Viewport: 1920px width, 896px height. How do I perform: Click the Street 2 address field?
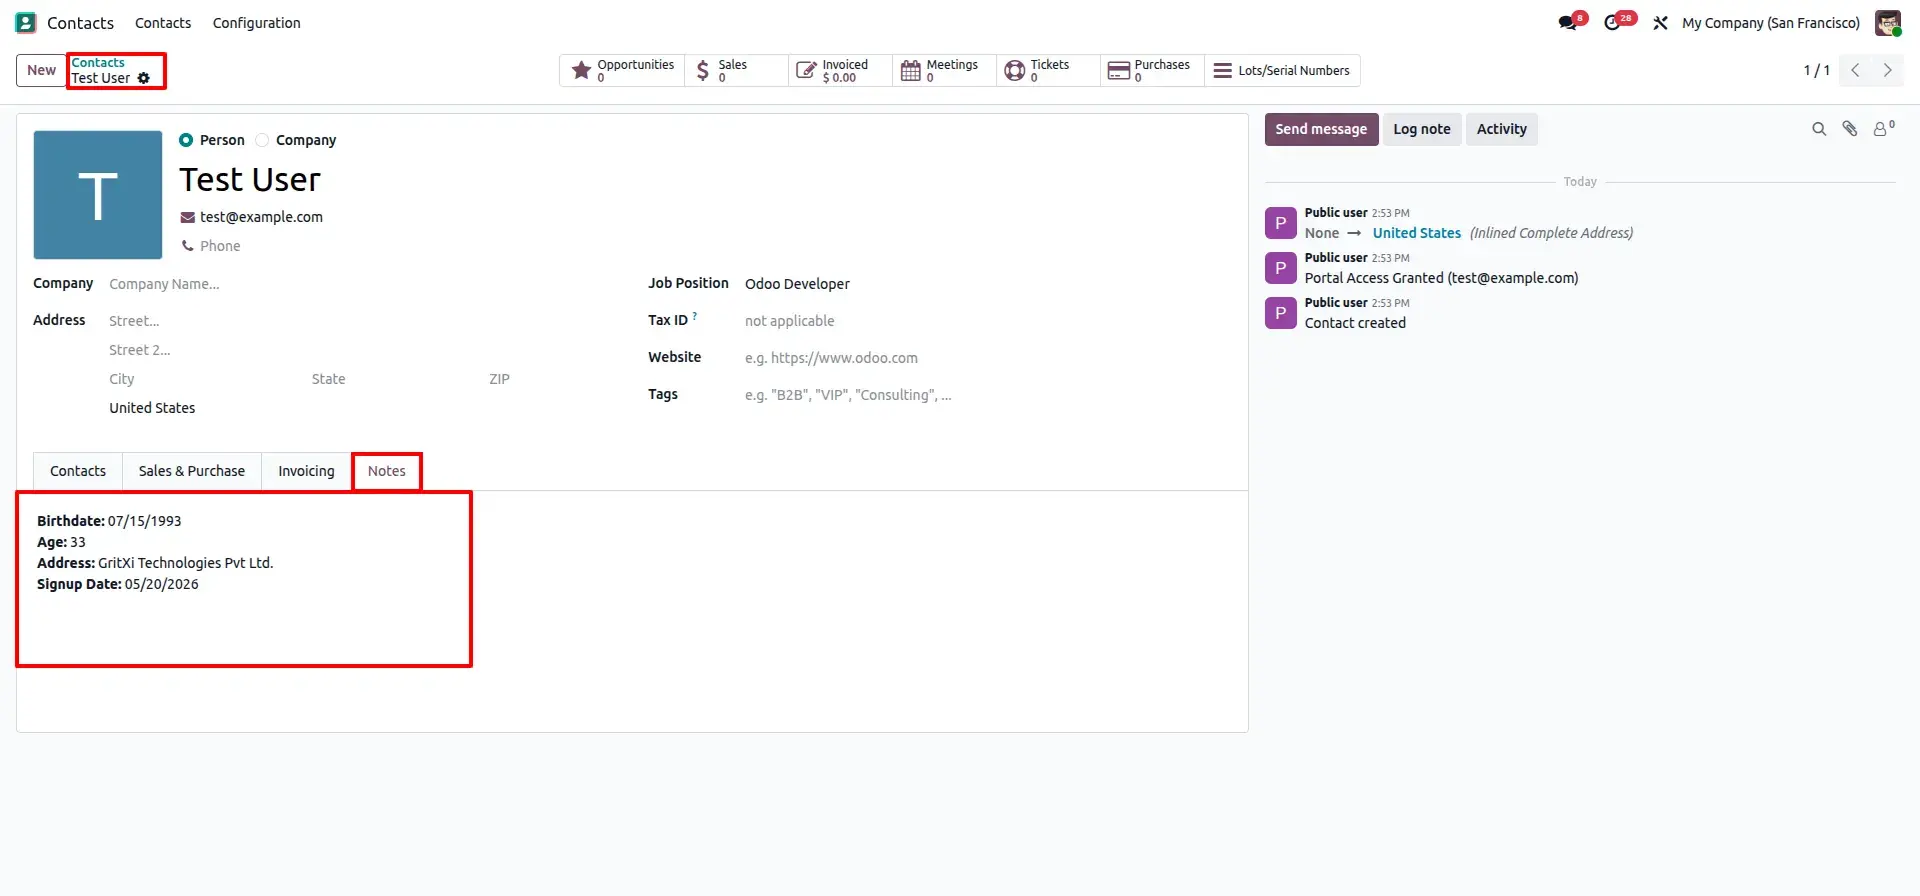point(360,350)
